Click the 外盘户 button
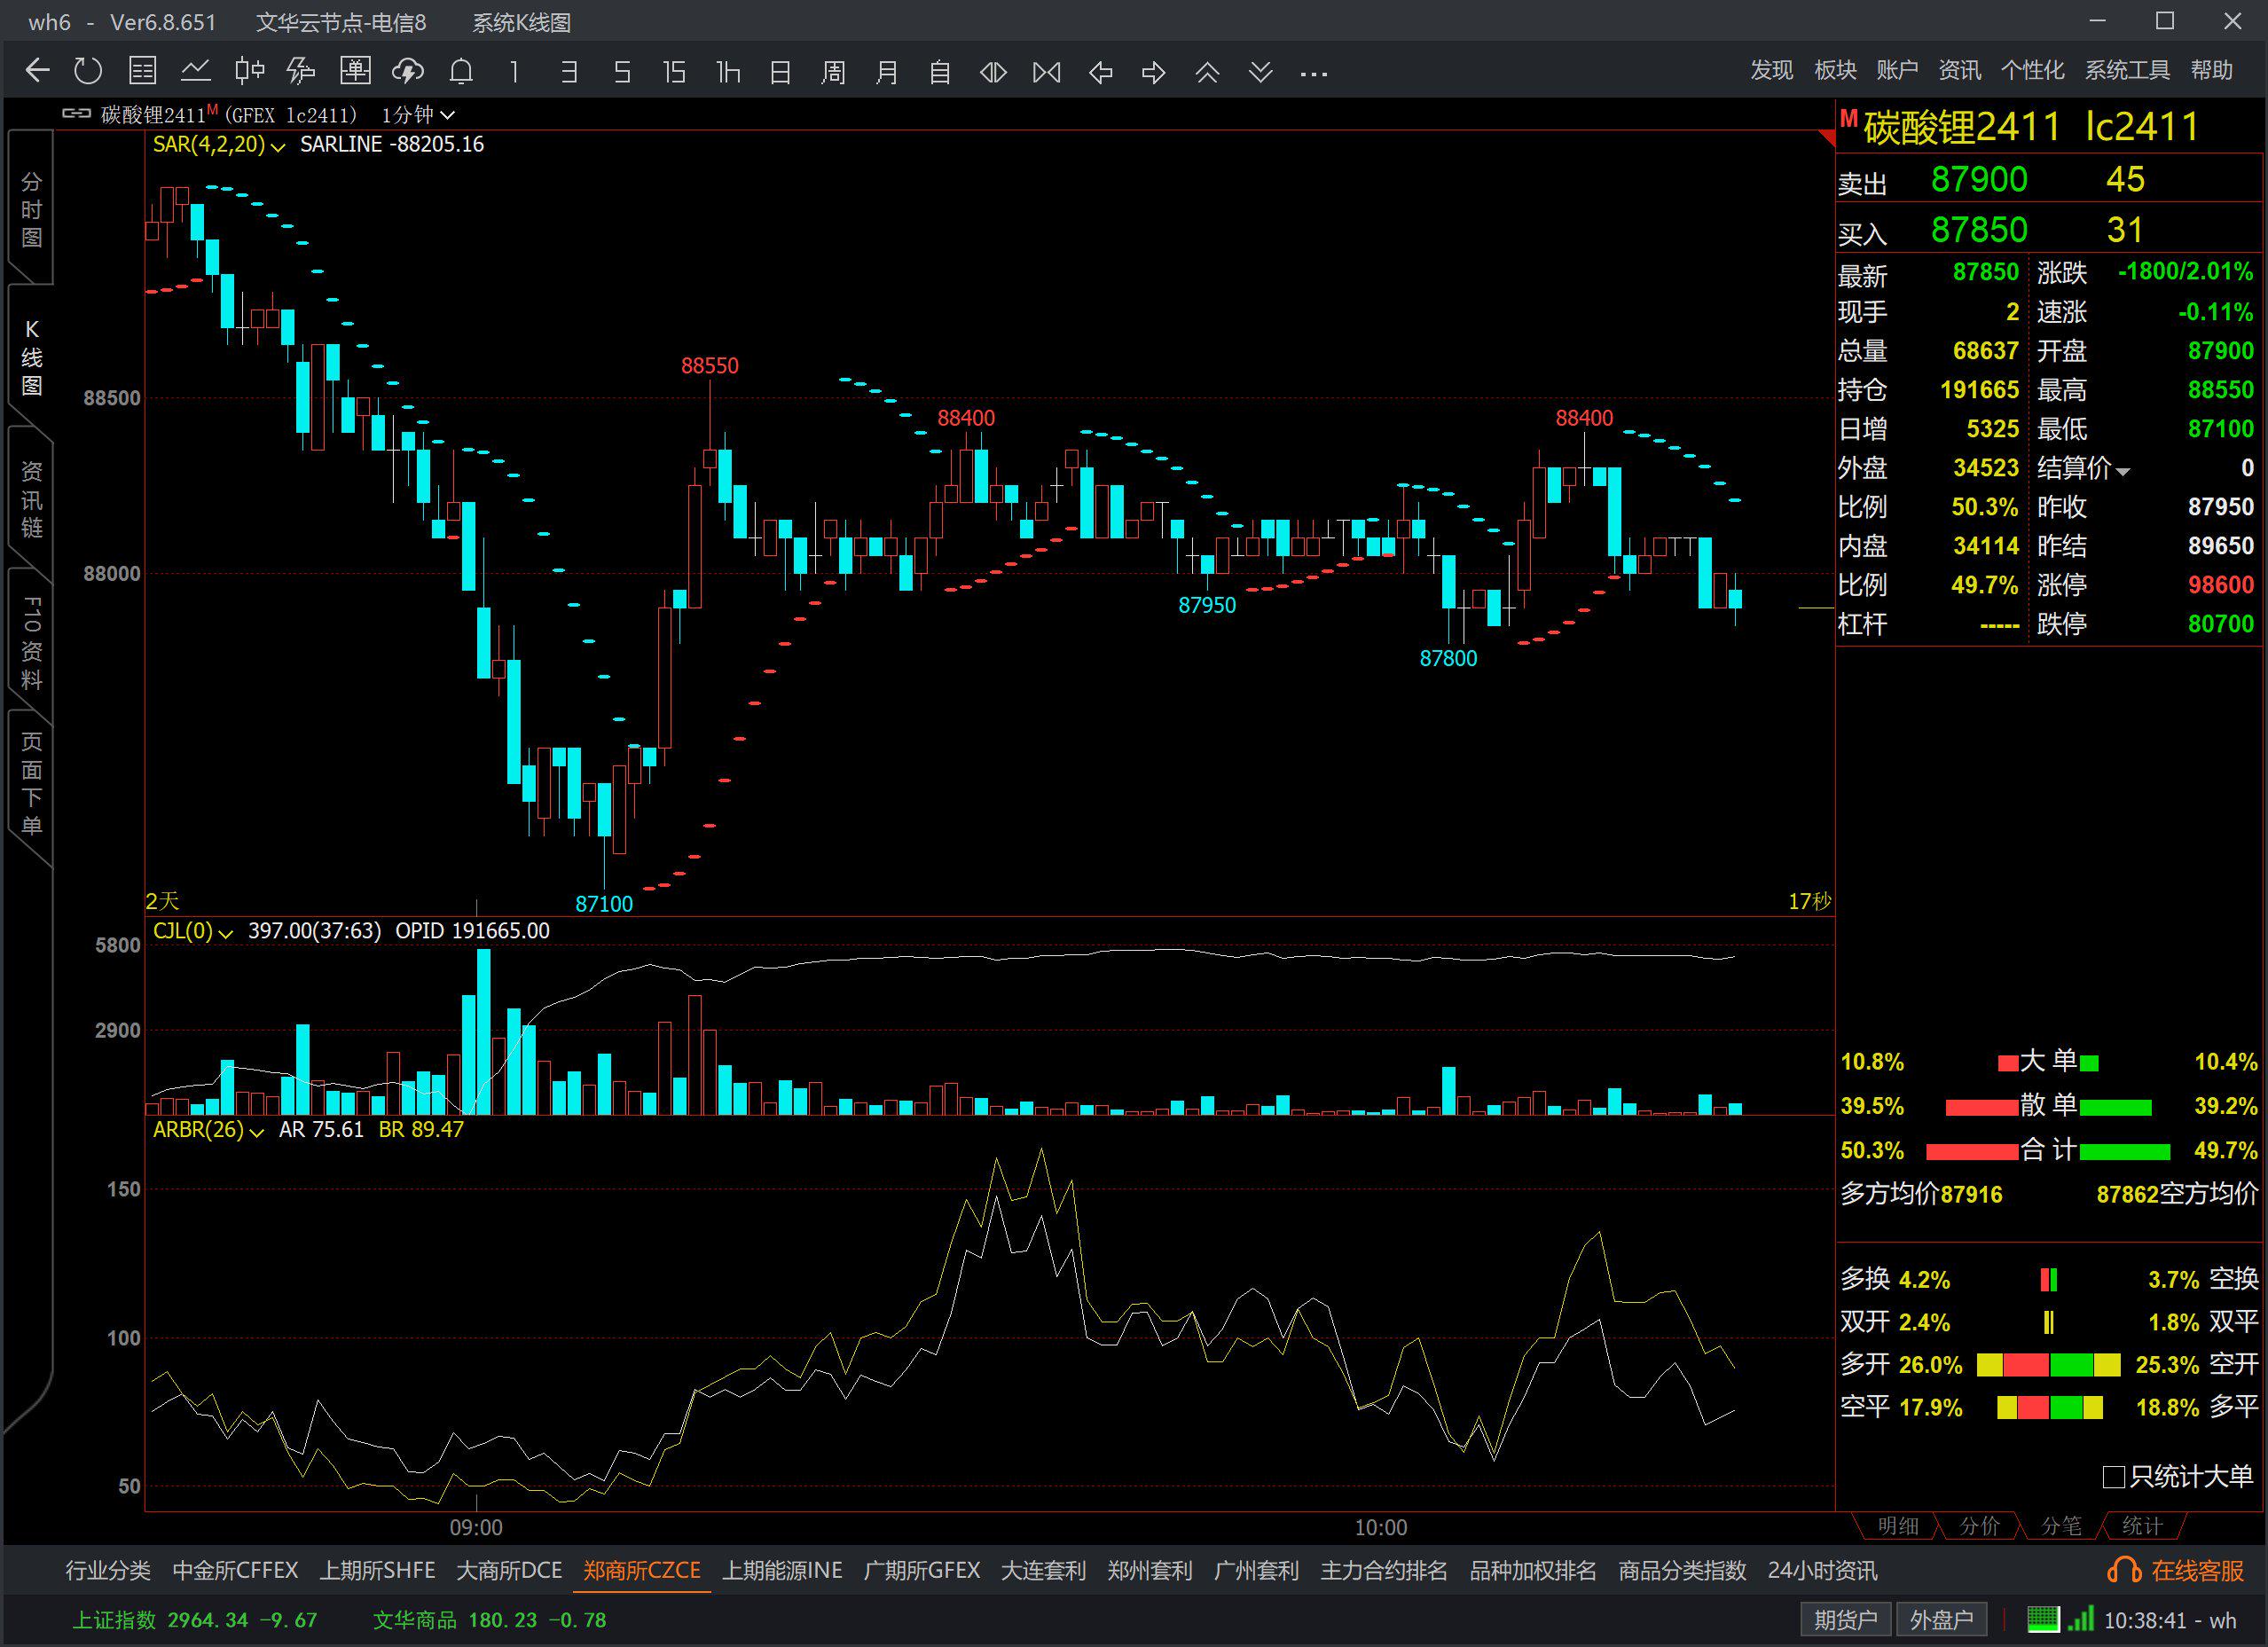Viewport: 2268px width, 1647px height. [x=1940, y=1620]
